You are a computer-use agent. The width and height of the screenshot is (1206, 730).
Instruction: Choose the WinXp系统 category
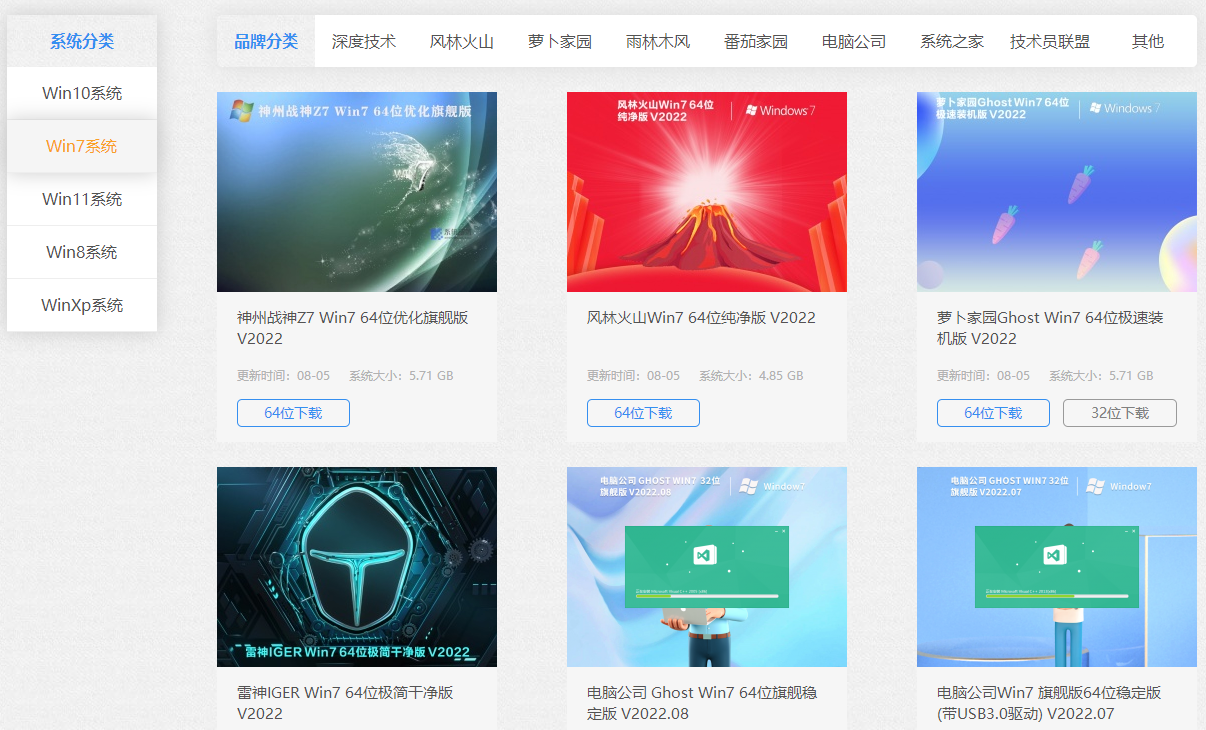pos(82,305)
